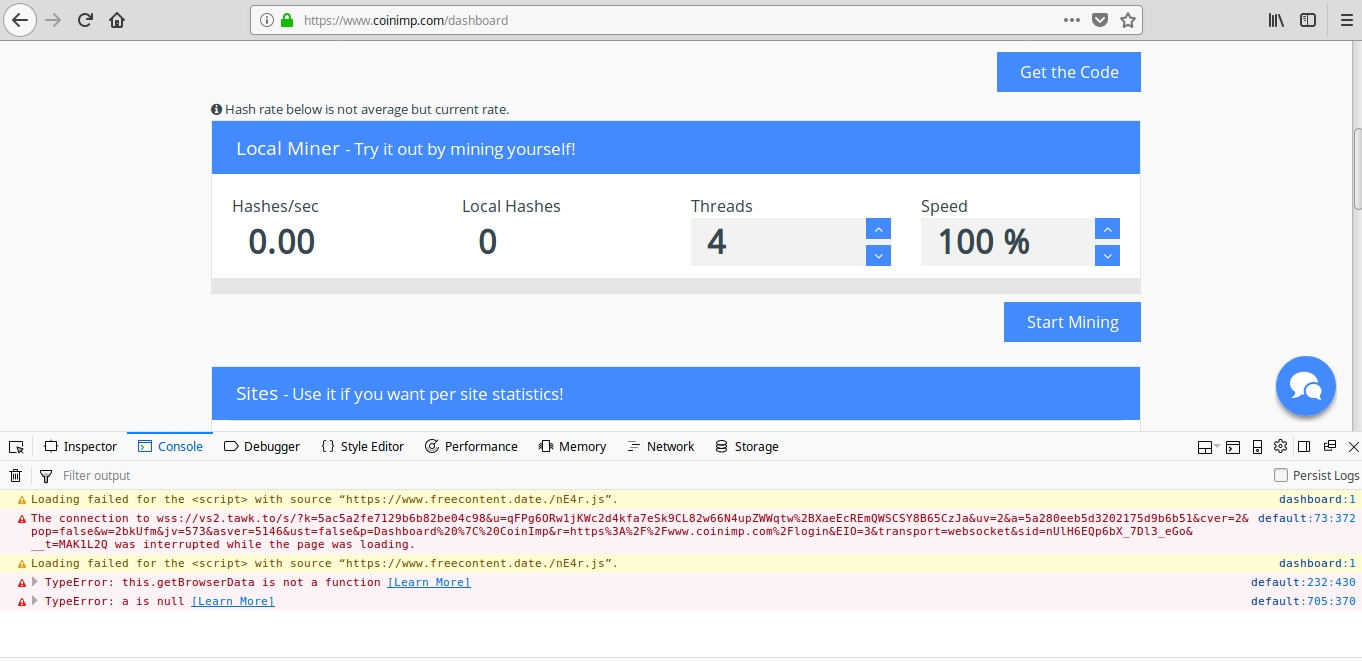Click the Filter output field

tap(660, 476)
